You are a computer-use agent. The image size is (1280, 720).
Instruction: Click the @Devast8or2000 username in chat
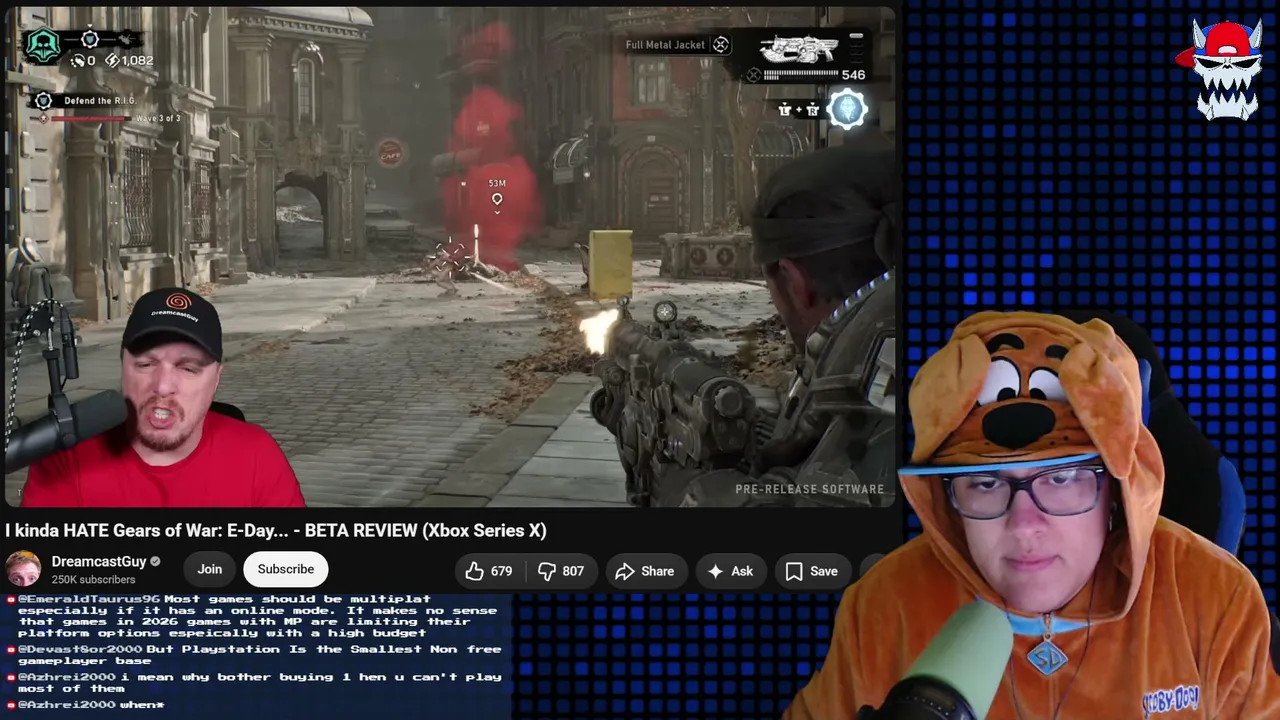tap(80, 649)
